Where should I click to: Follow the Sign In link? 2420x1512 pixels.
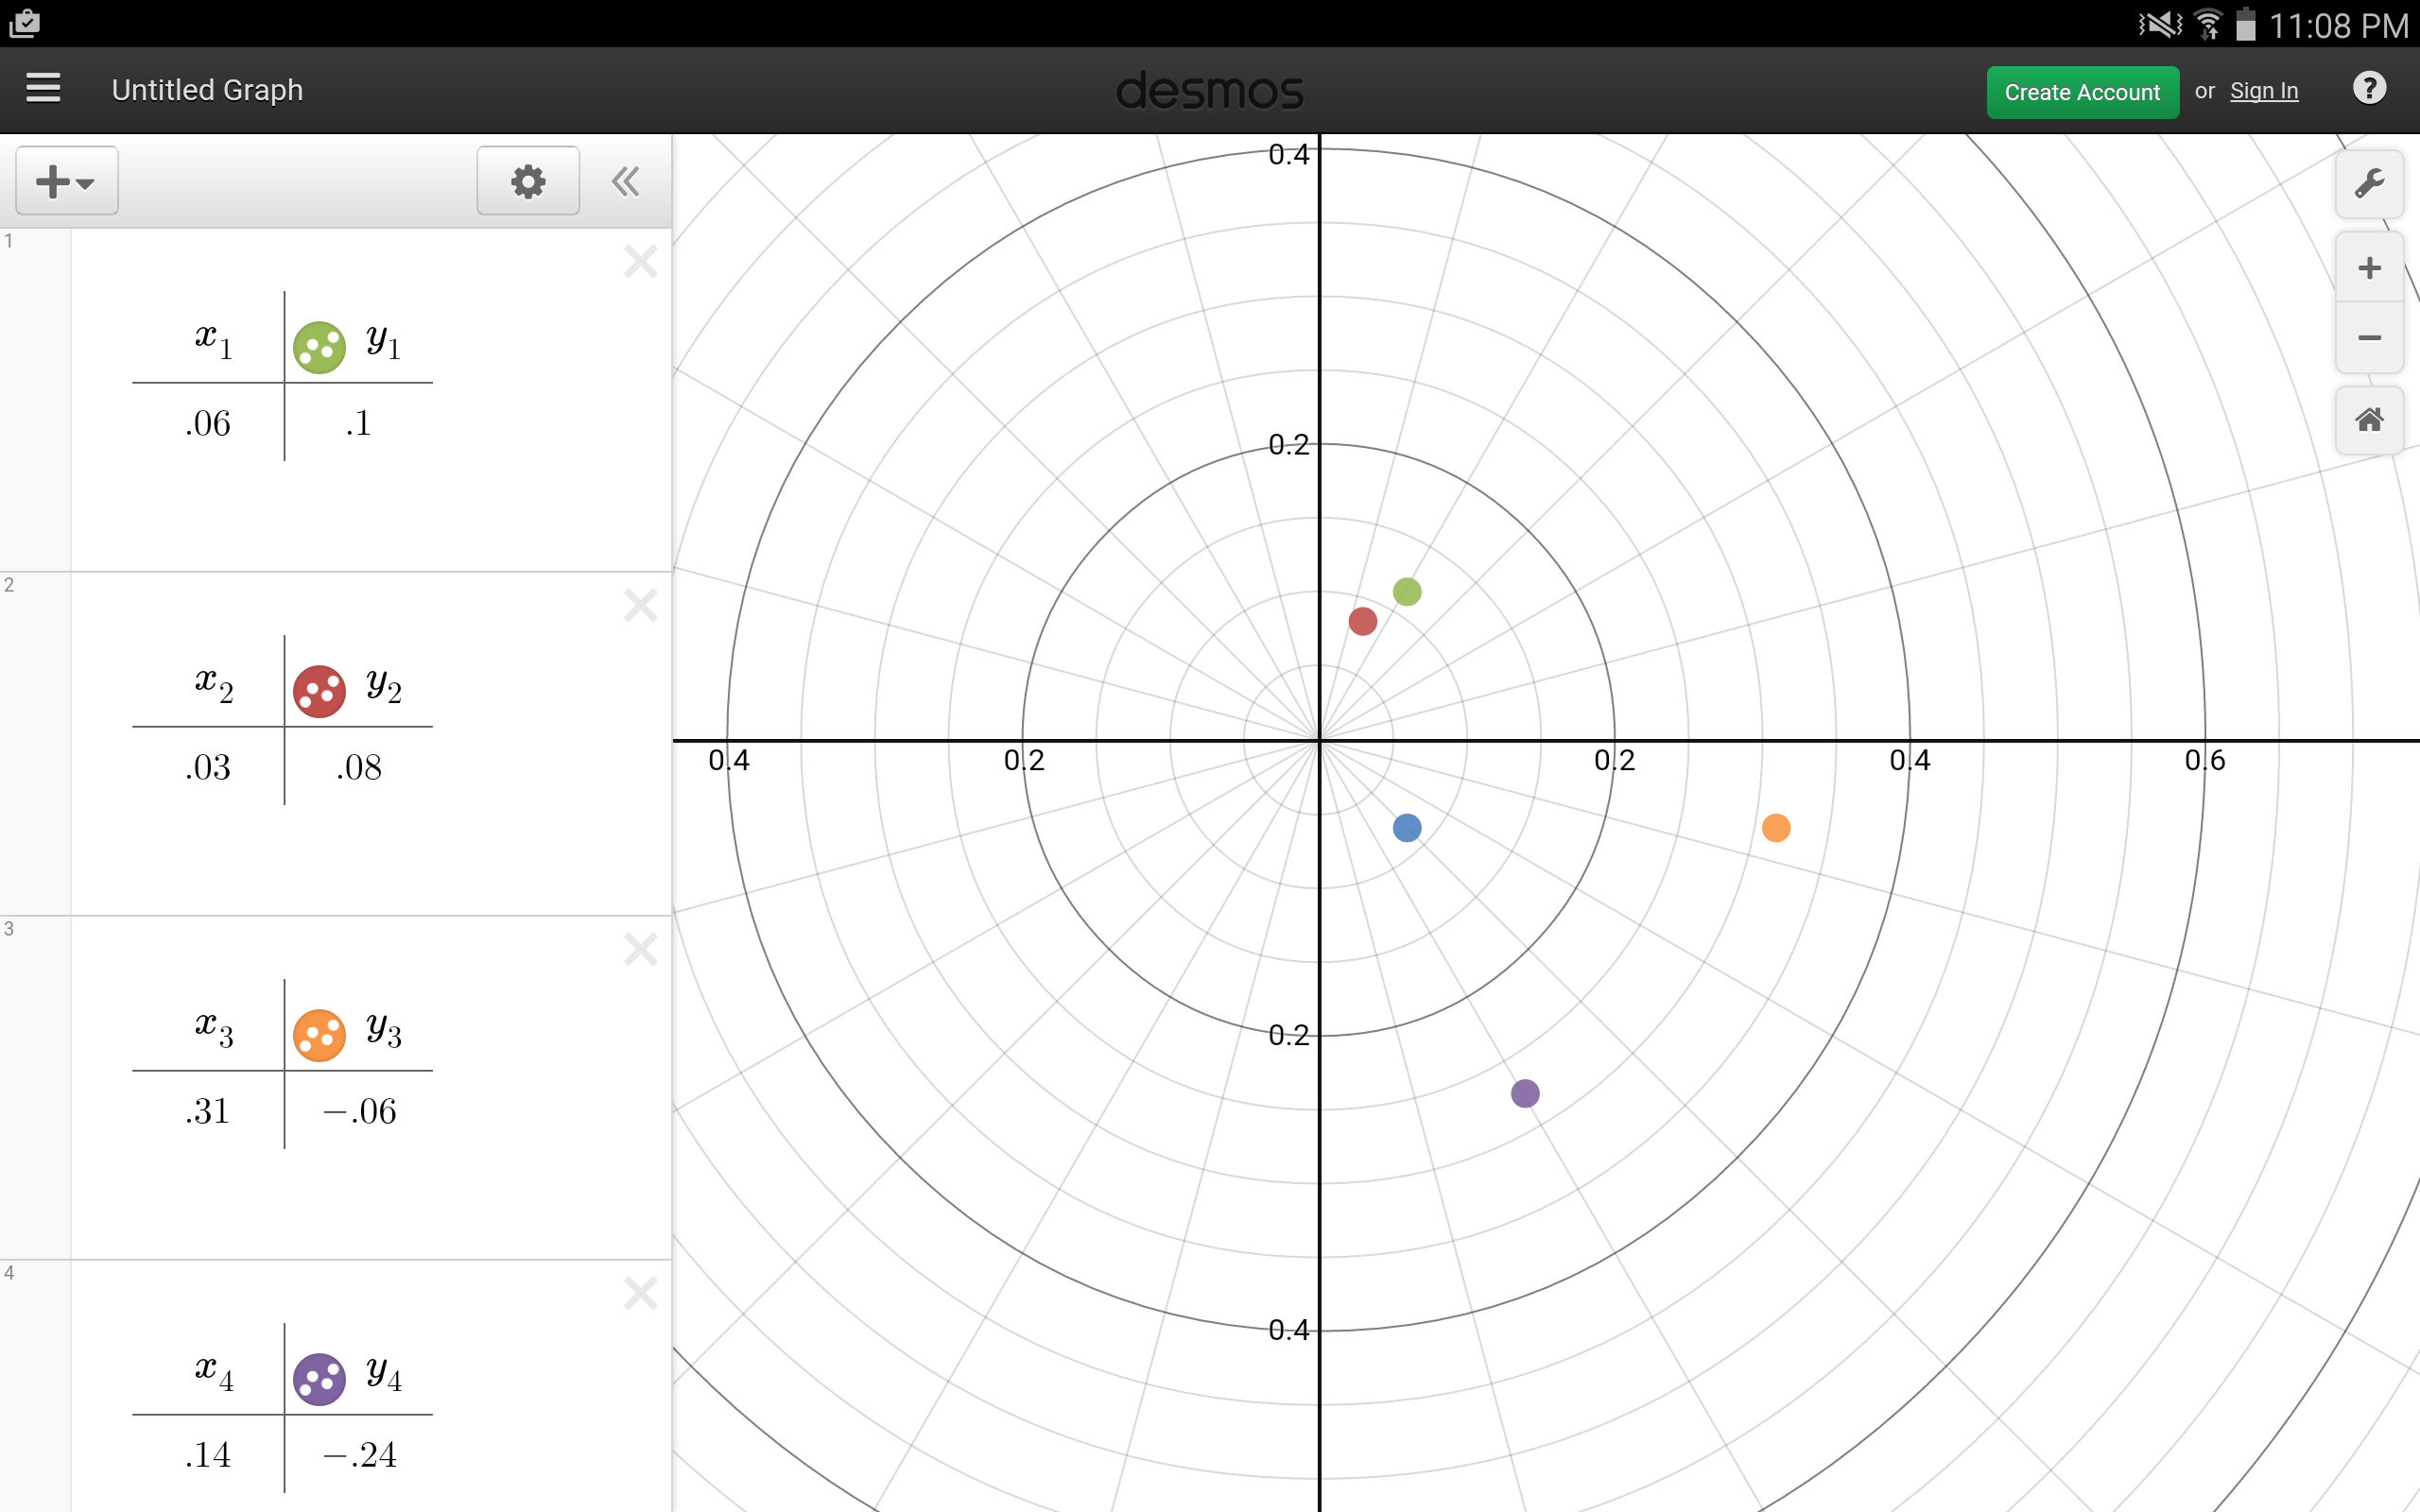point(2263,91)
